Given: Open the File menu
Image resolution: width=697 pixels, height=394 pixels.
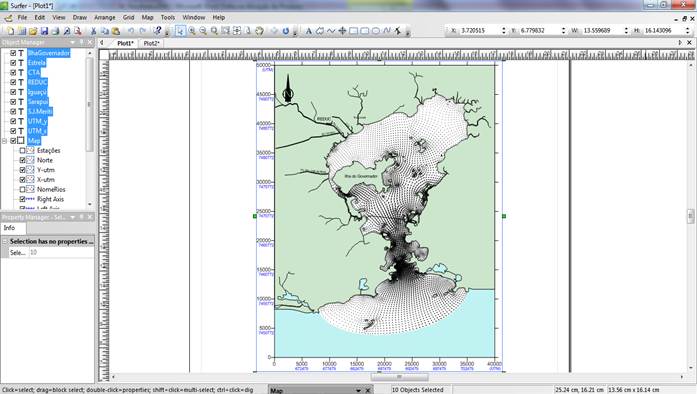Looking at the screenshot, I should click(22, 17).
